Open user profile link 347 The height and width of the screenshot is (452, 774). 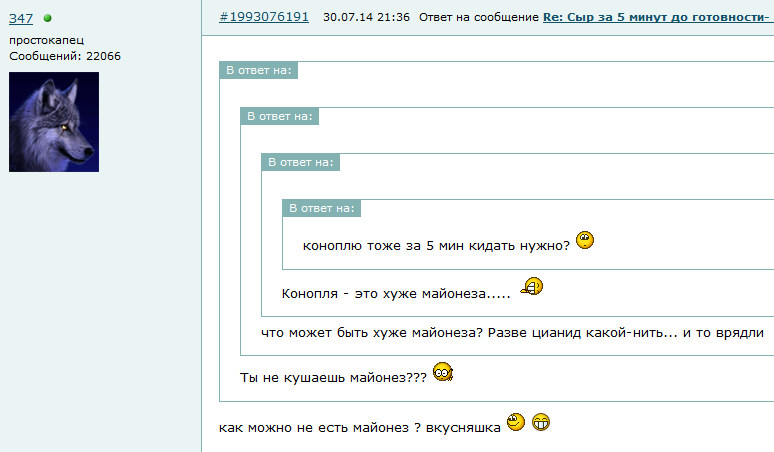(x=21, y=19)
